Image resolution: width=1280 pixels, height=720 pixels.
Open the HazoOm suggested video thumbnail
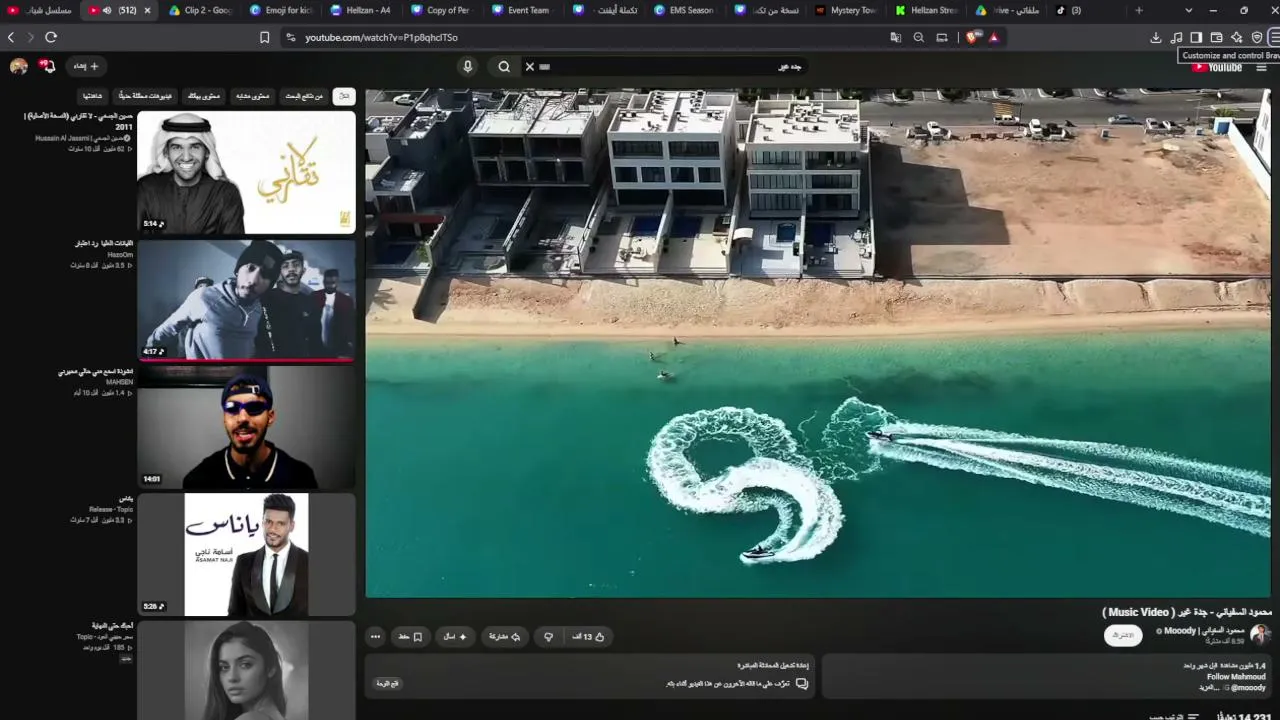(x=246, y=300)
